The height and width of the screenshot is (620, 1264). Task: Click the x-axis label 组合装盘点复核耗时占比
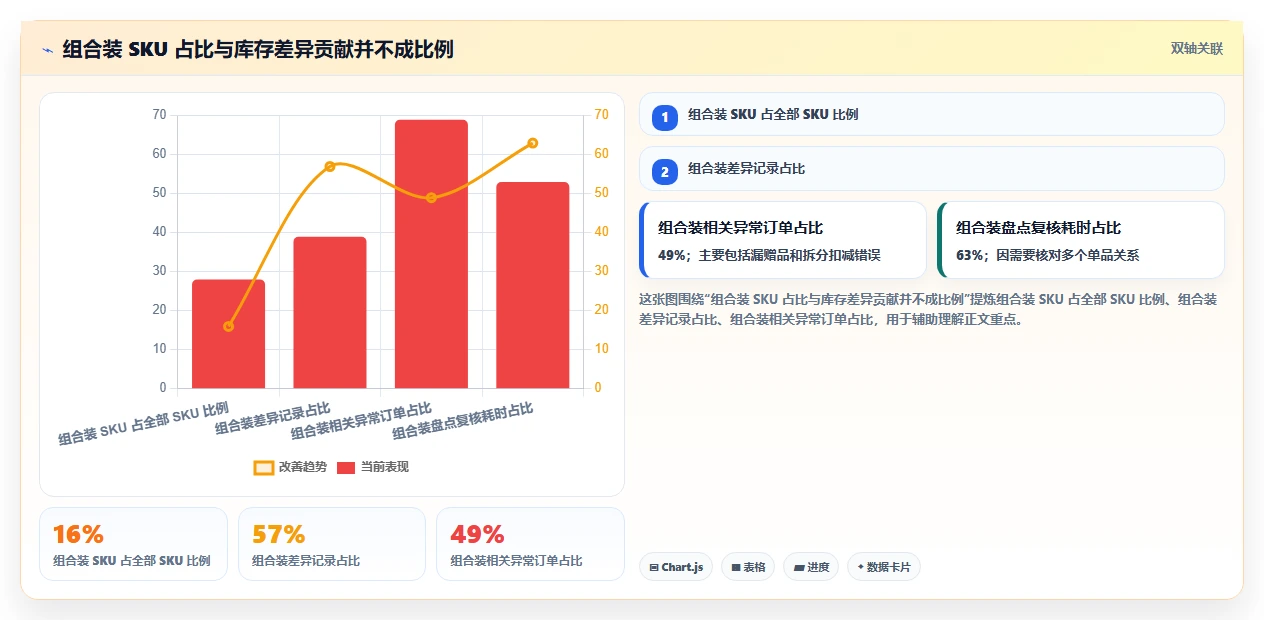463,421
